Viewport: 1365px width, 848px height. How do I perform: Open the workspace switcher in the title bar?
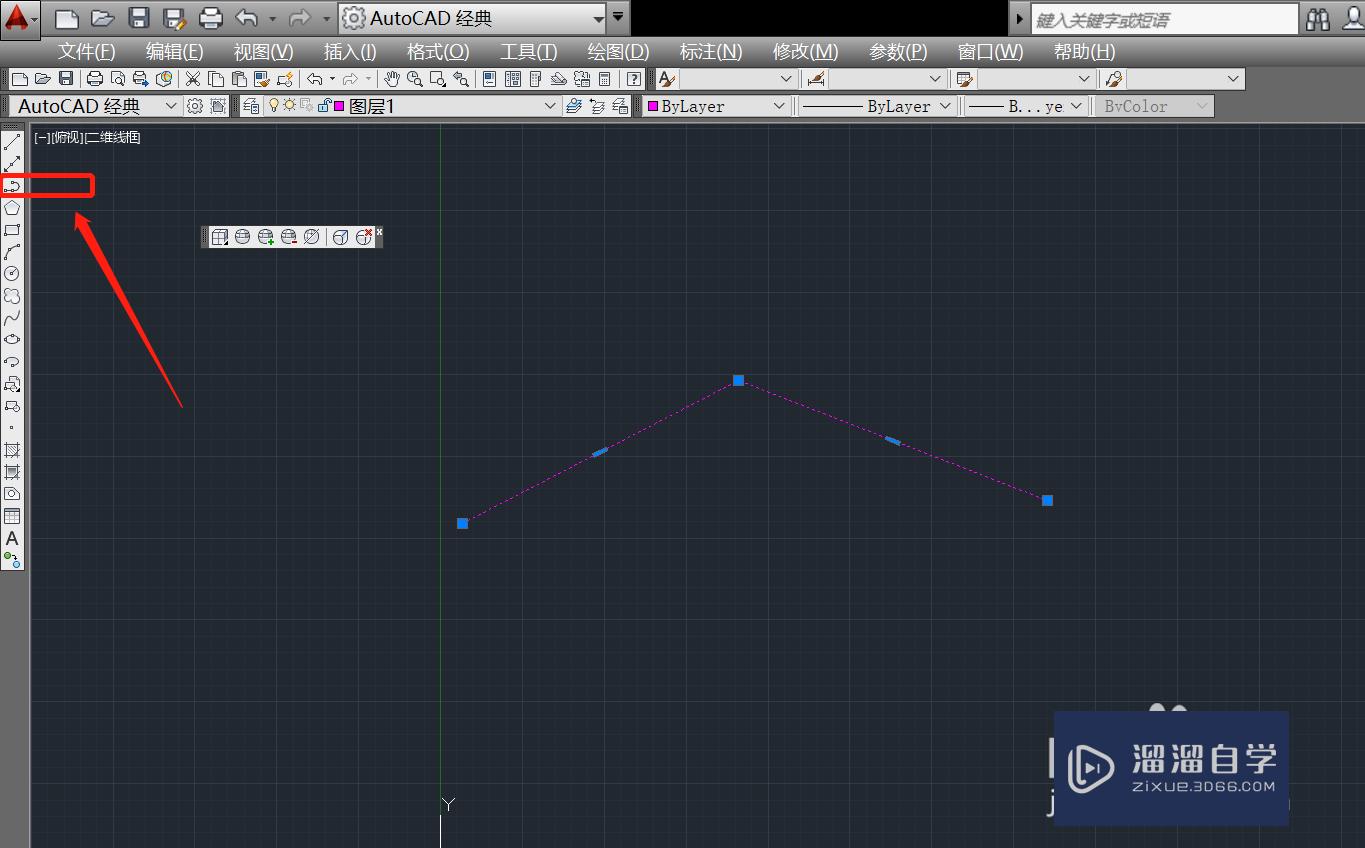click(x=473, y=18)
